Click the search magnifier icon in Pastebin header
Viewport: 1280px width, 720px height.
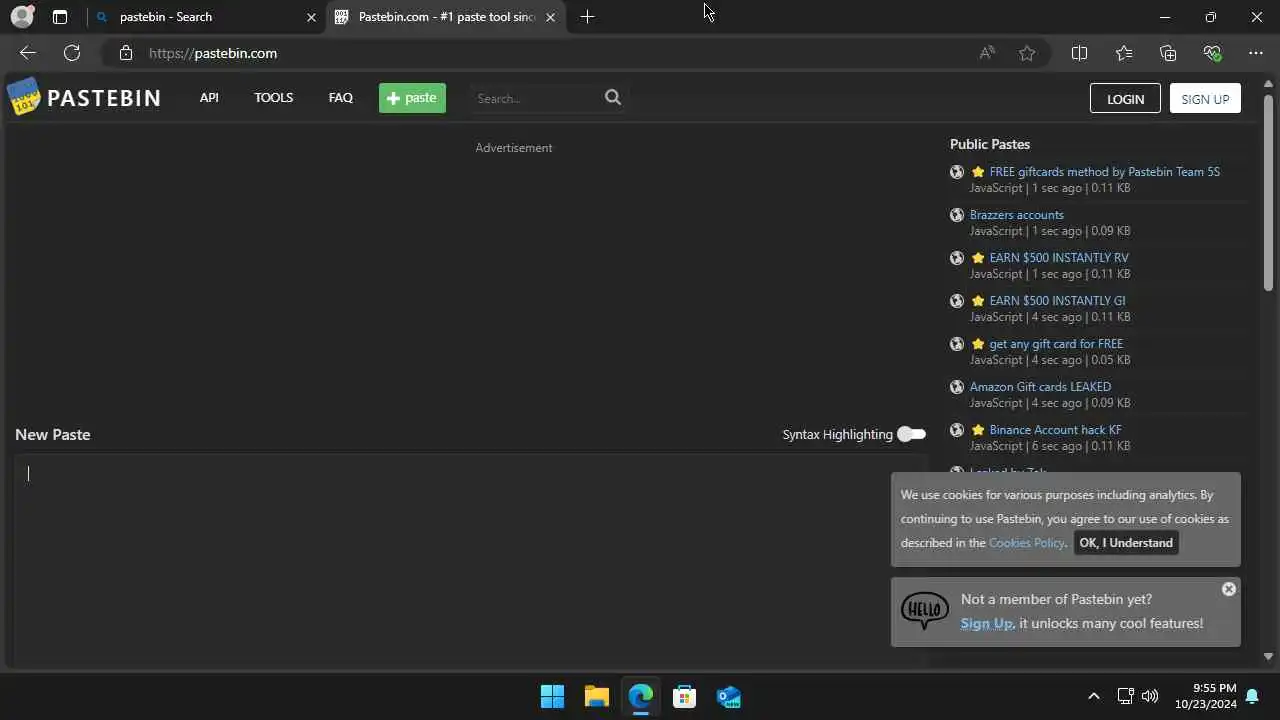click(613, 97)
